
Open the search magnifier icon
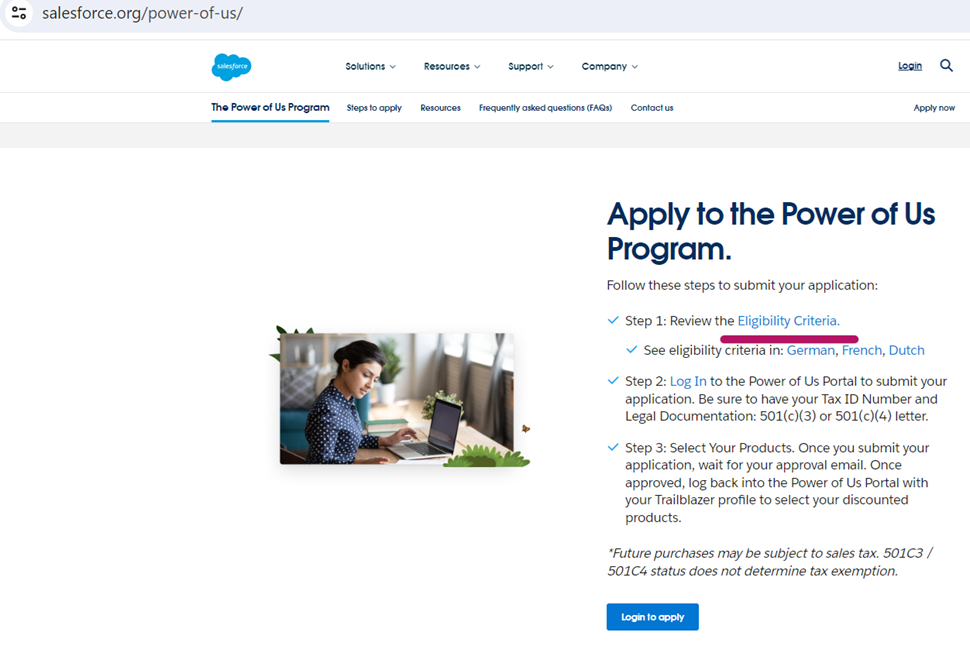pyautogui.click(x=946, y=66)
